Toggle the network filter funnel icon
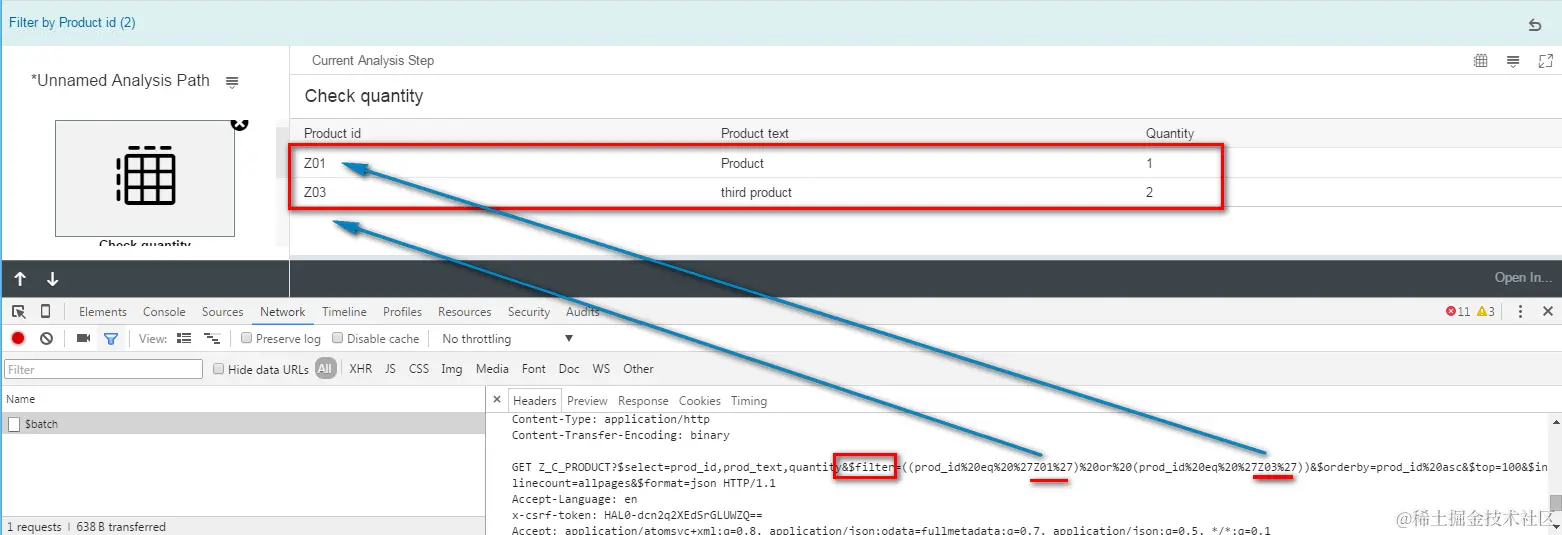Viewport: 1562px width, 535px height. [111, 339]
